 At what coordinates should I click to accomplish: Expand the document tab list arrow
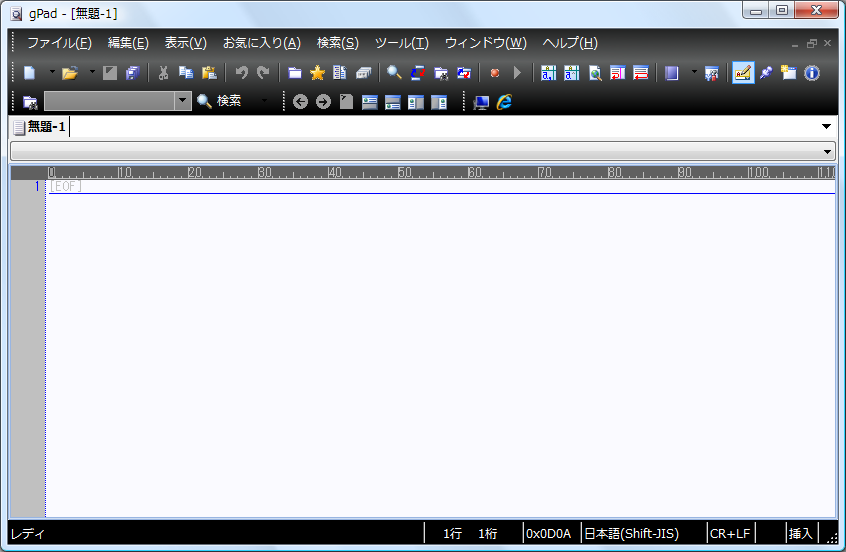826,127
